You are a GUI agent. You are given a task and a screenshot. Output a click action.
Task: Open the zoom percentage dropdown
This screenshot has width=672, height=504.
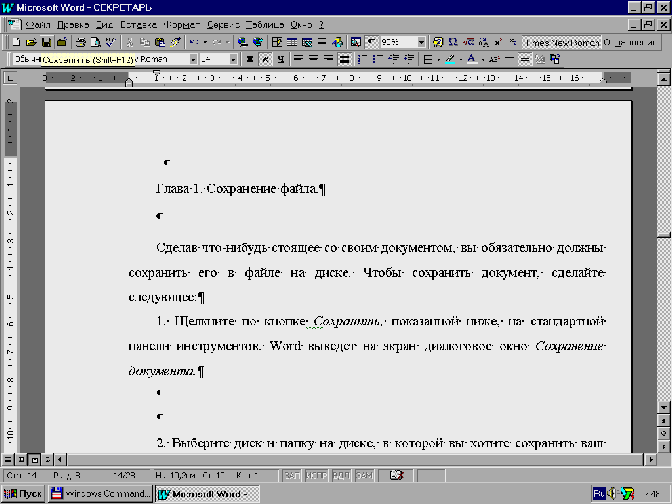point(421,42)
